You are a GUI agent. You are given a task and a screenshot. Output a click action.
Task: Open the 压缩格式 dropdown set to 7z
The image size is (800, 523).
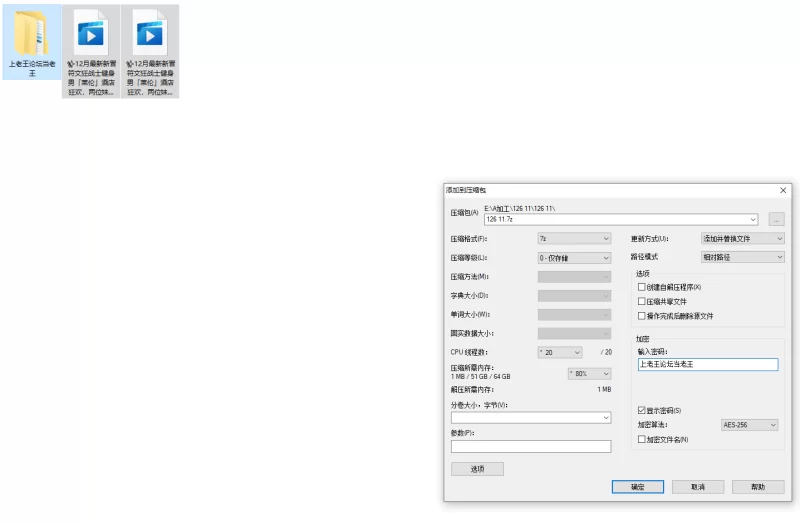point(574,238)
